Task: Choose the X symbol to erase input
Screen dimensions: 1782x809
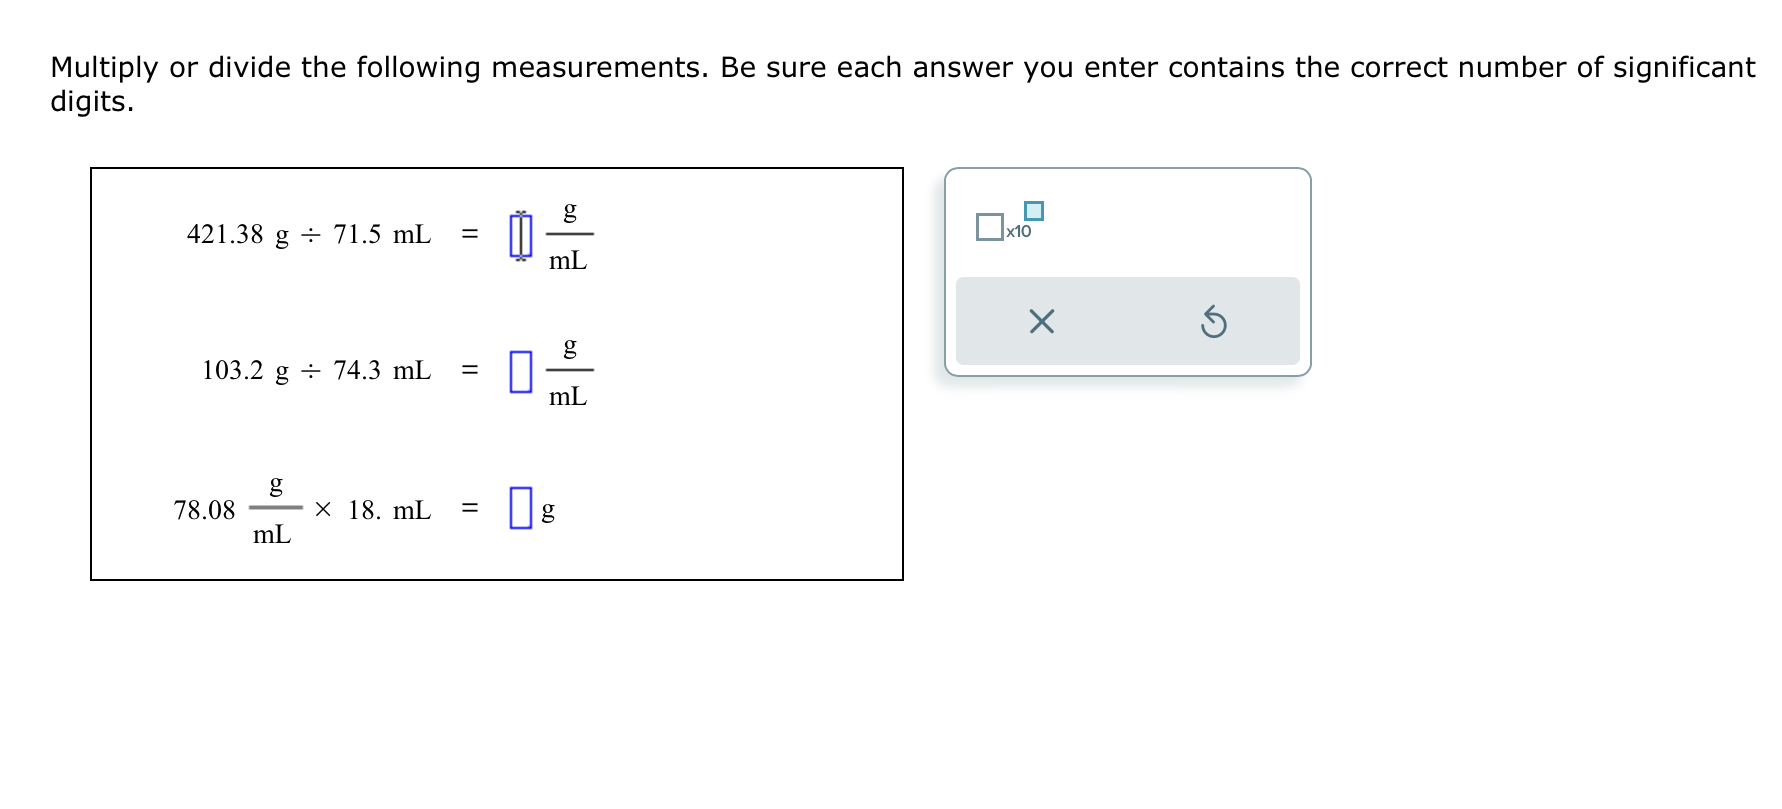Action: (1040, 321)
